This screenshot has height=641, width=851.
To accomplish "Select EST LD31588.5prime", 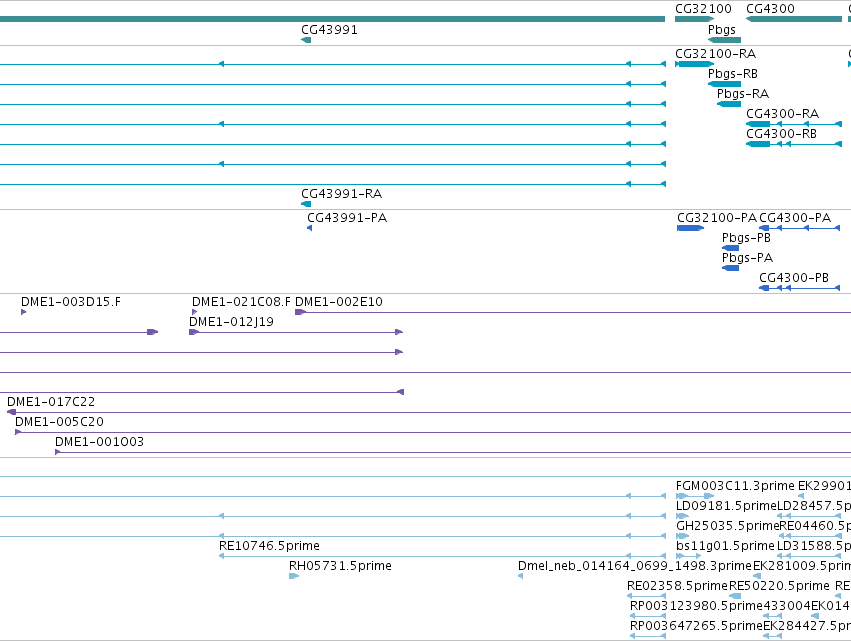I will [x=809, y=556].
